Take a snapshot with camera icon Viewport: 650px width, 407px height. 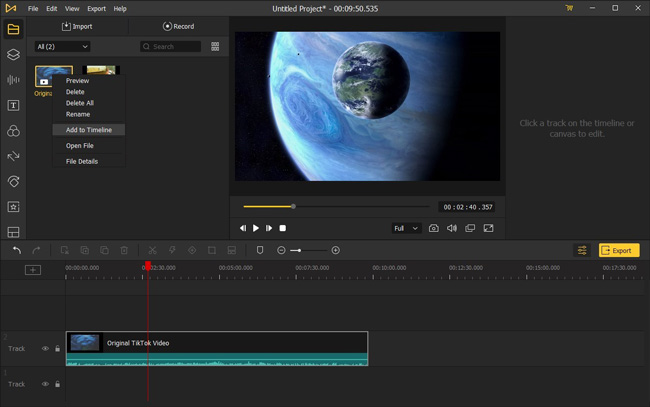pos(434,228)
